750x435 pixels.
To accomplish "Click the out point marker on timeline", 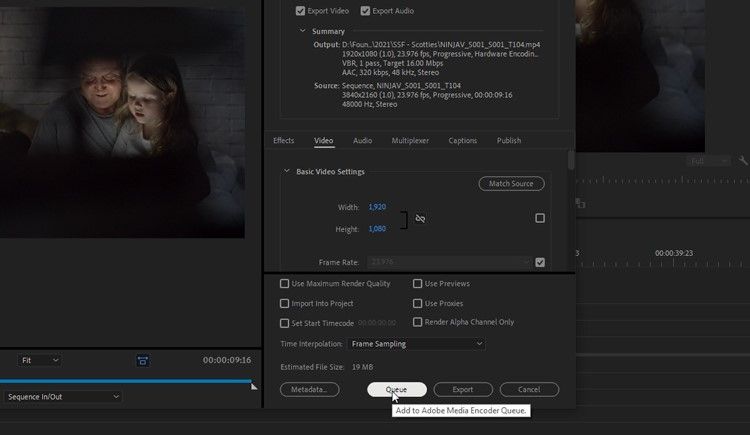I will [254, 386].
